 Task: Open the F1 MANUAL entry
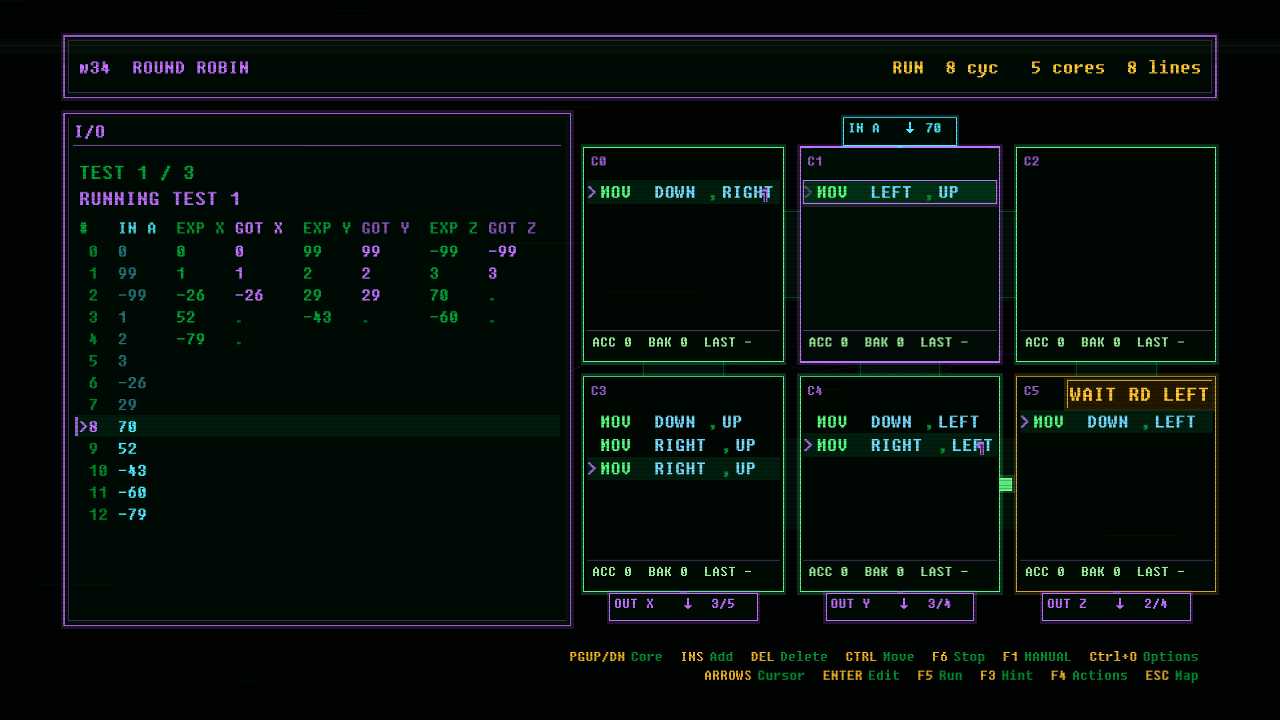tap(1036, 657)
